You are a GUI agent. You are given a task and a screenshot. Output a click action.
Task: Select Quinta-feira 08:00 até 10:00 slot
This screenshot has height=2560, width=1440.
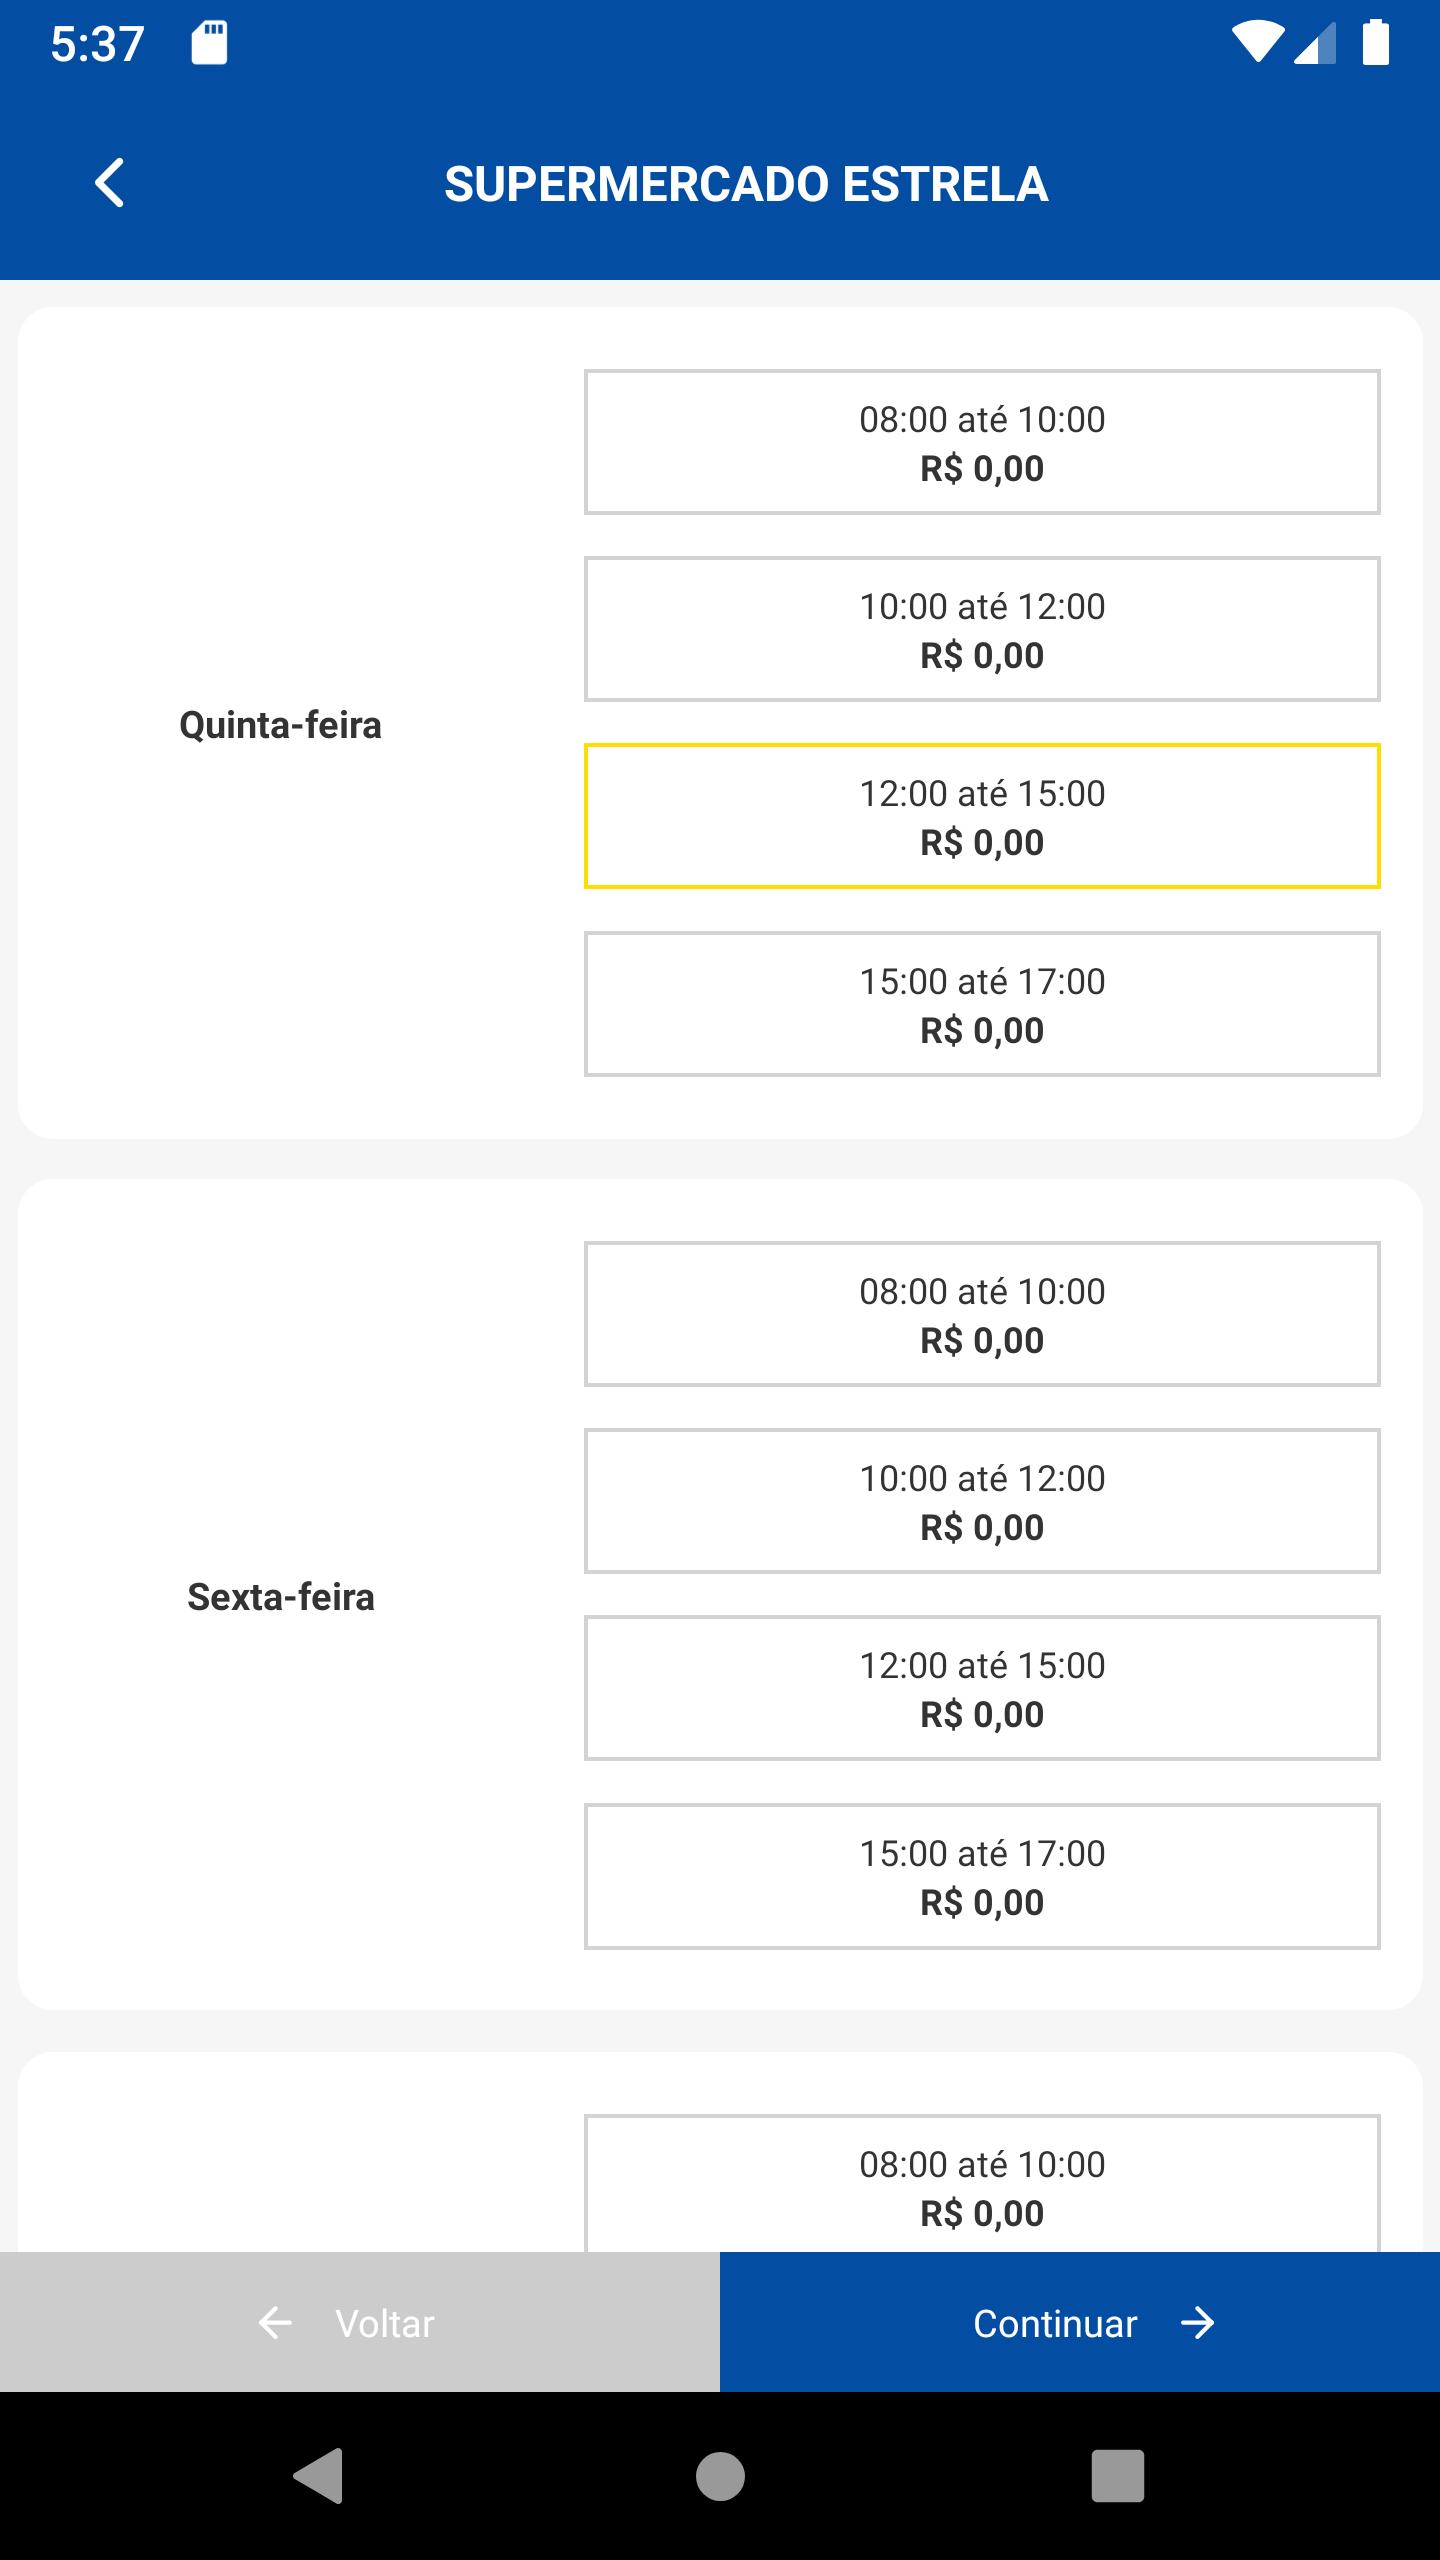(982, 442)
